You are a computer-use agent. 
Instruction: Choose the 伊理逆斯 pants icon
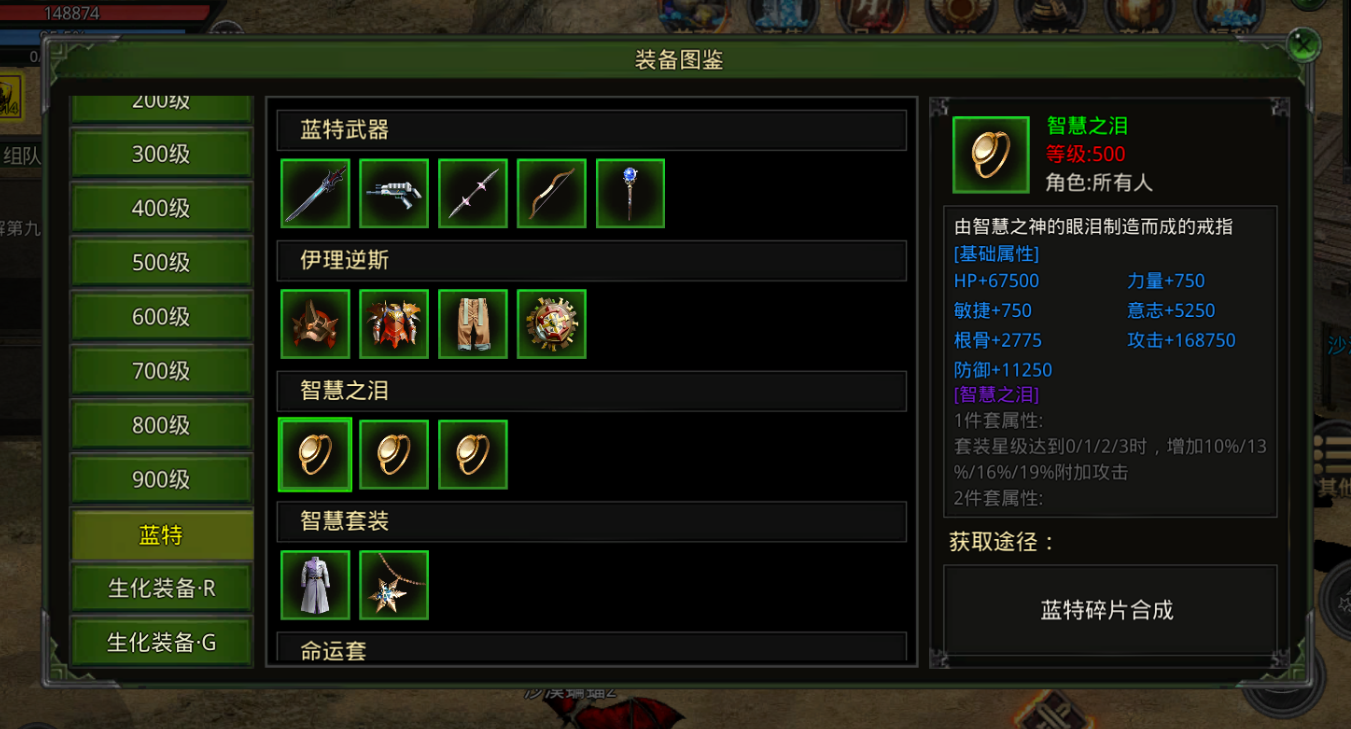click(x=473, y=324)
